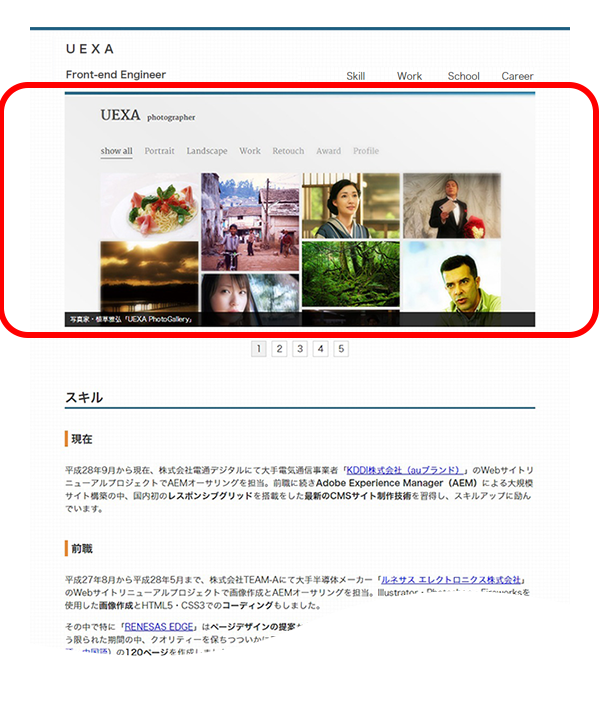Open the Work link in the top menu
This screenshot has width=600, height=701.
click(409, 76)
